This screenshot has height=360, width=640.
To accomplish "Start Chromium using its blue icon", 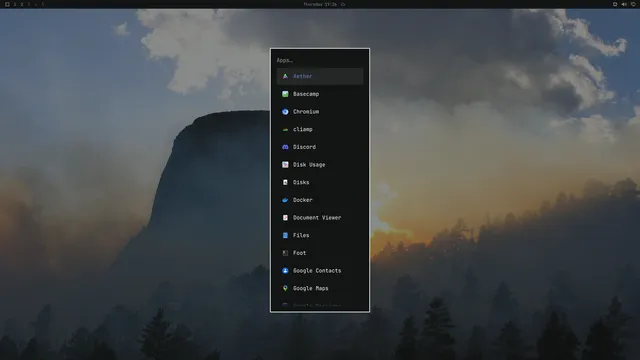I will (285, 111).
